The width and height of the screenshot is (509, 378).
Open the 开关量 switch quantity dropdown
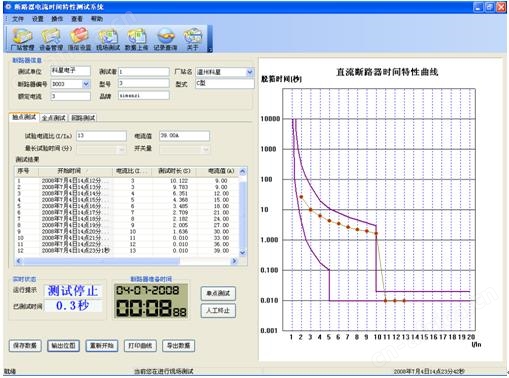tap(206, 149)
